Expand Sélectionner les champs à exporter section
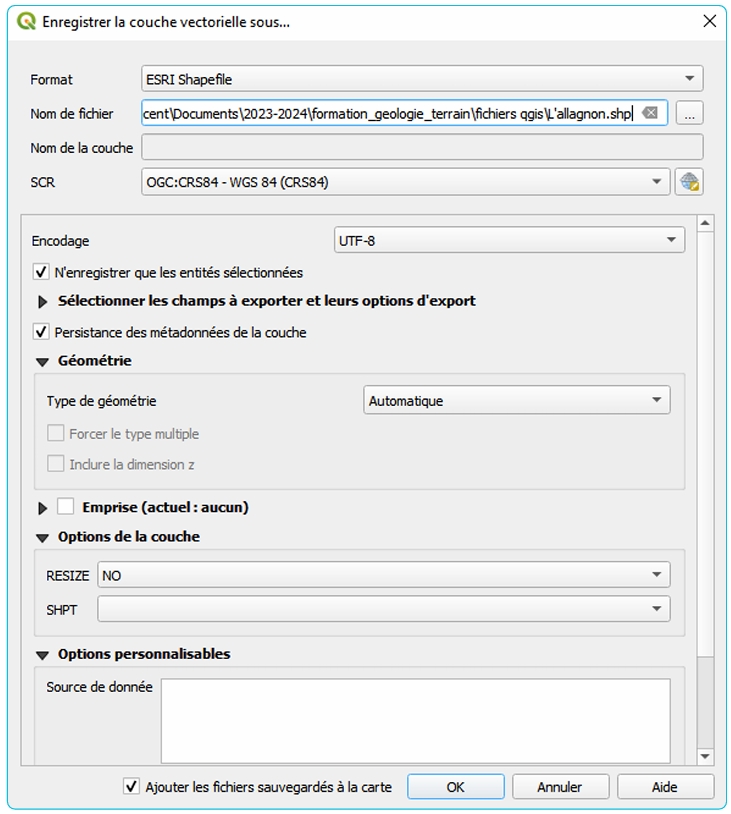731x814 pixels. [42, 301]
